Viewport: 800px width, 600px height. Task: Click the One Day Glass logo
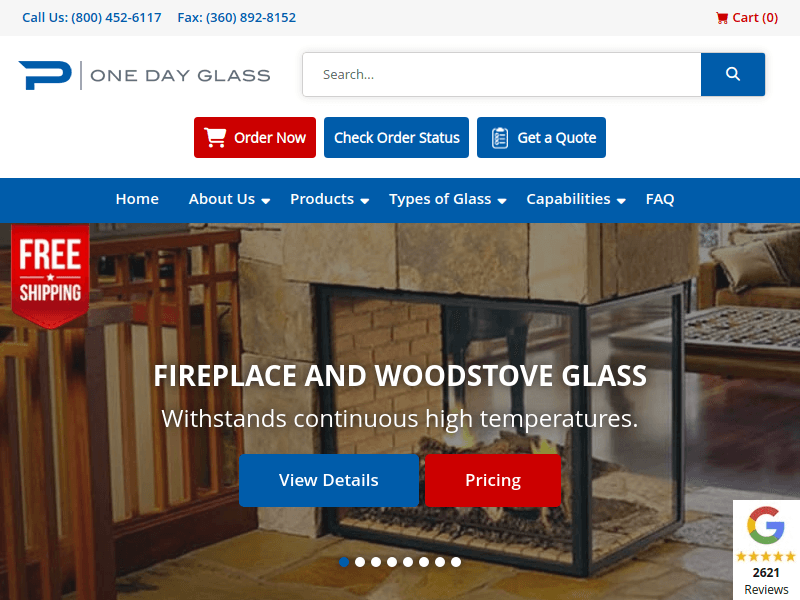(x=144, y=75)
